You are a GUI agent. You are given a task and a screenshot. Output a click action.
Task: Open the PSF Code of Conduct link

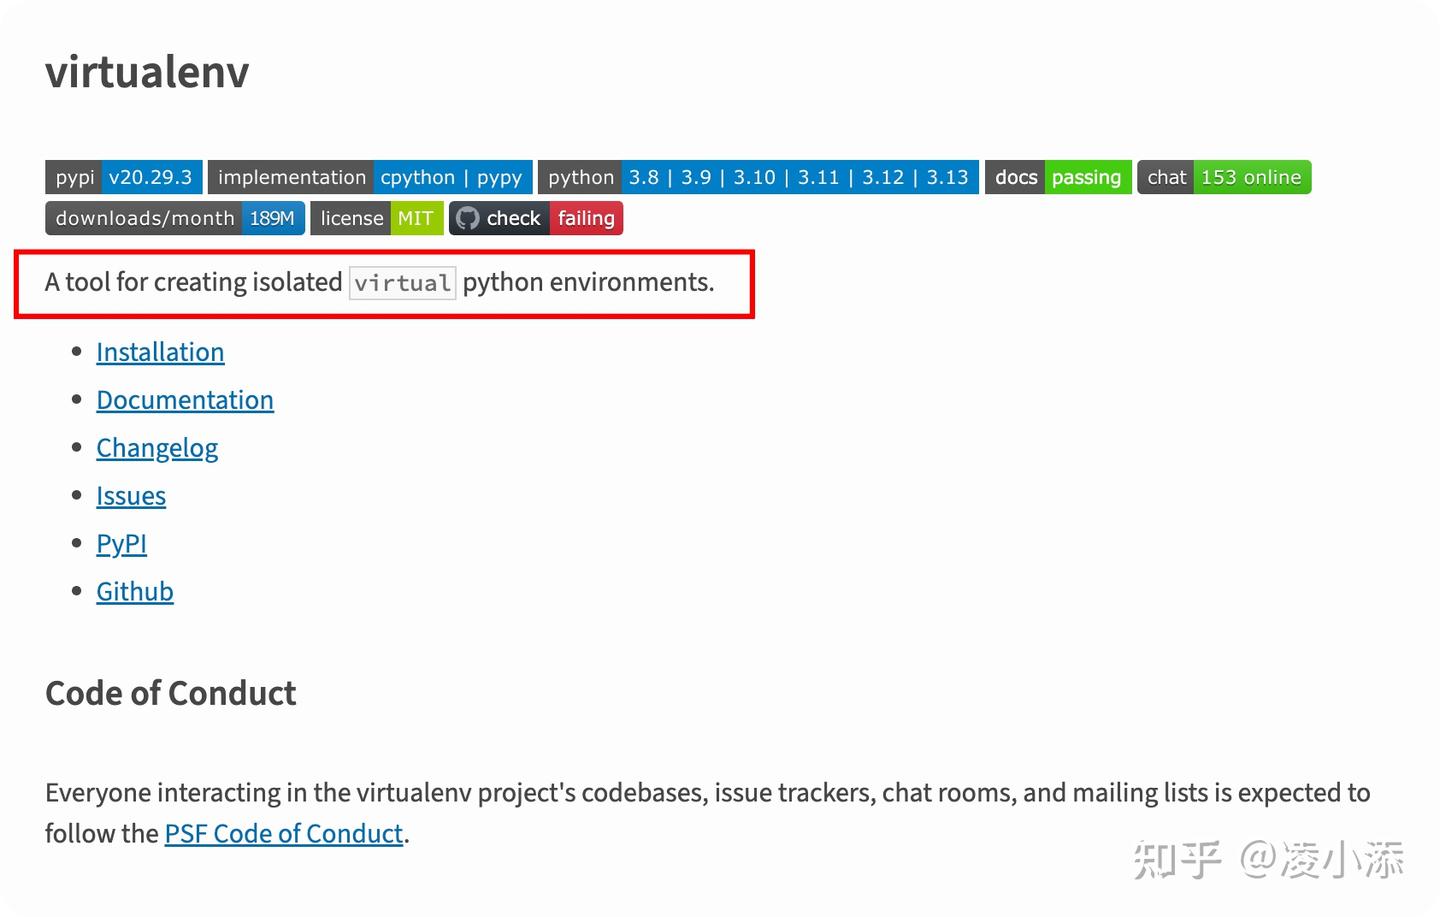[x=284, y=834]
